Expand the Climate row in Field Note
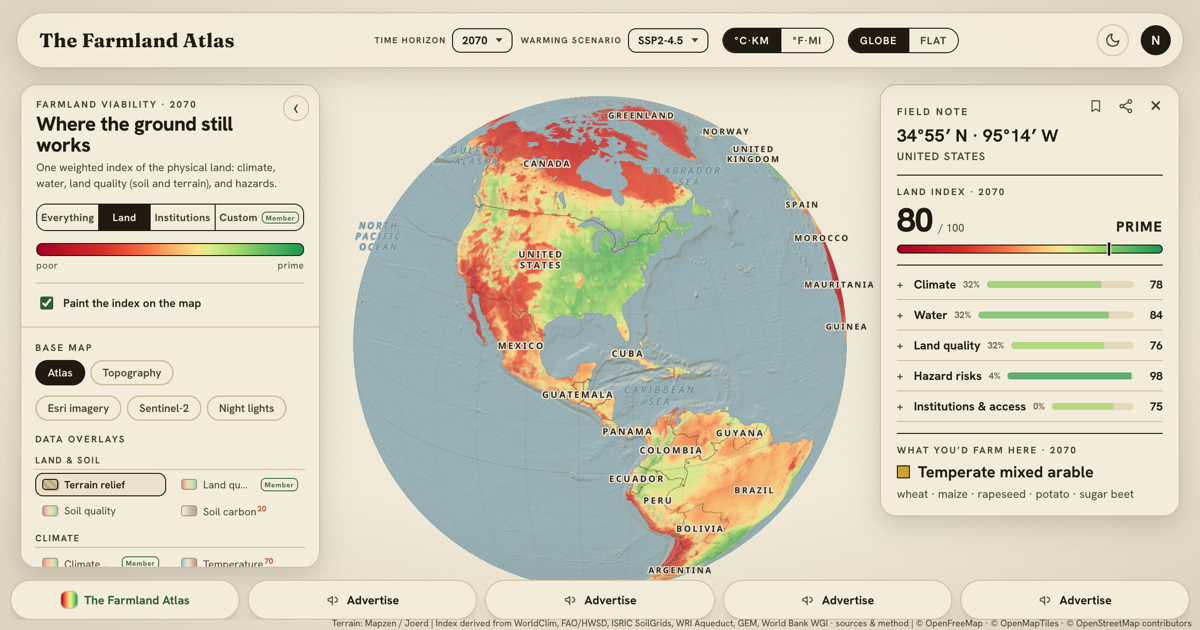 click(x=1029, y=285)
